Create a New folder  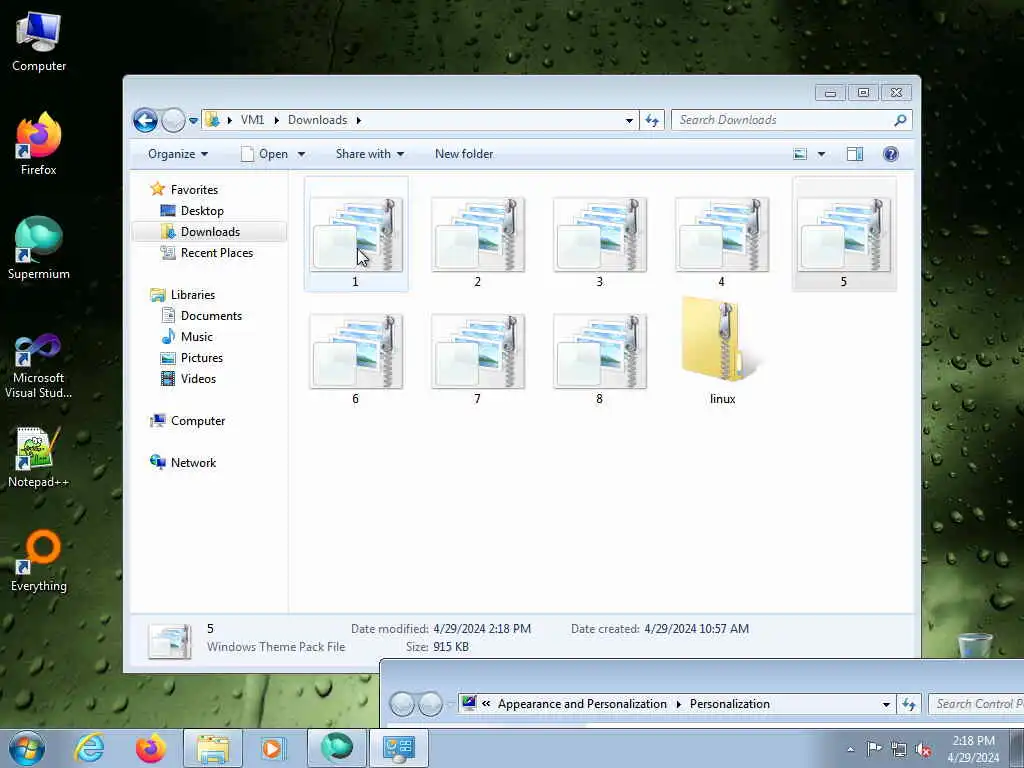[x=464, y=154]
